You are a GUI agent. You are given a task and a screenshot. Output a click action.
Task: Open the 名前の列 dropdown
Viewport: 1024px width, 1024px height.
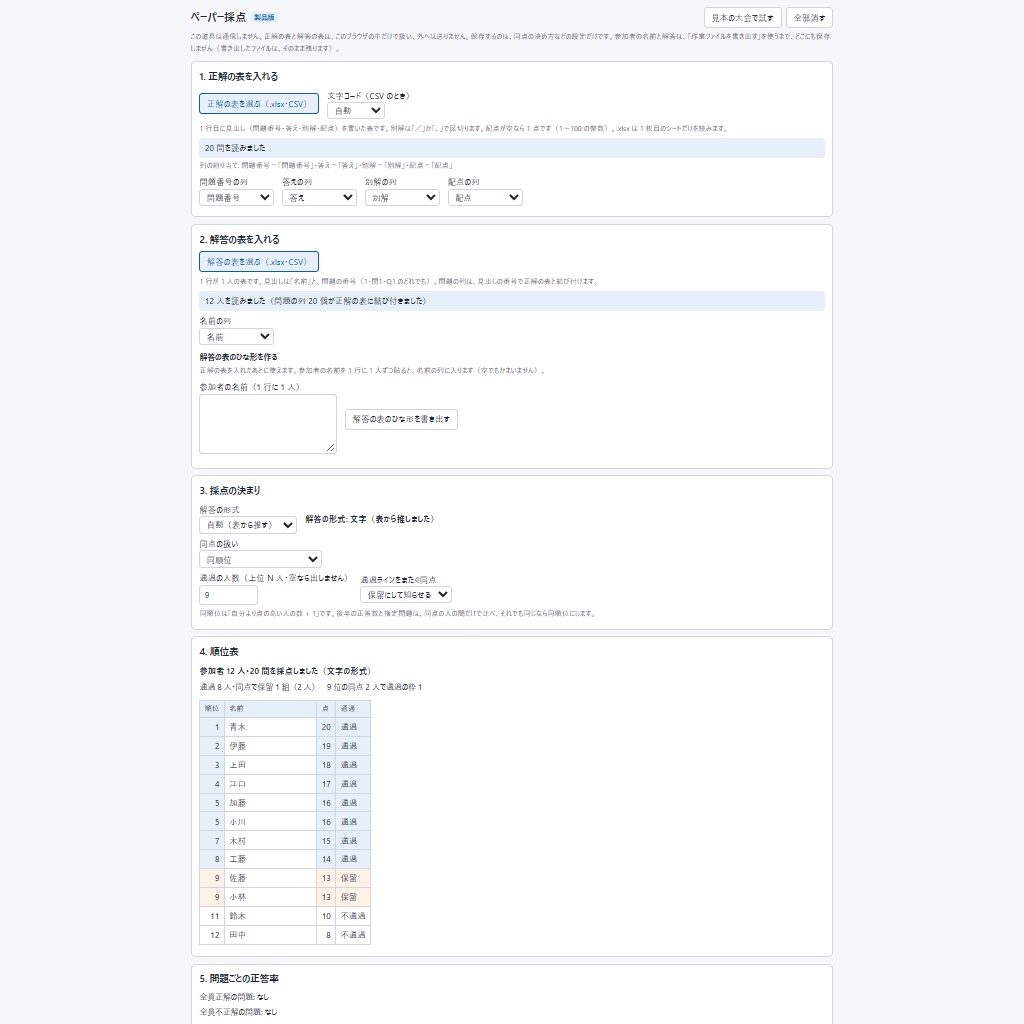tap(236, 337)
